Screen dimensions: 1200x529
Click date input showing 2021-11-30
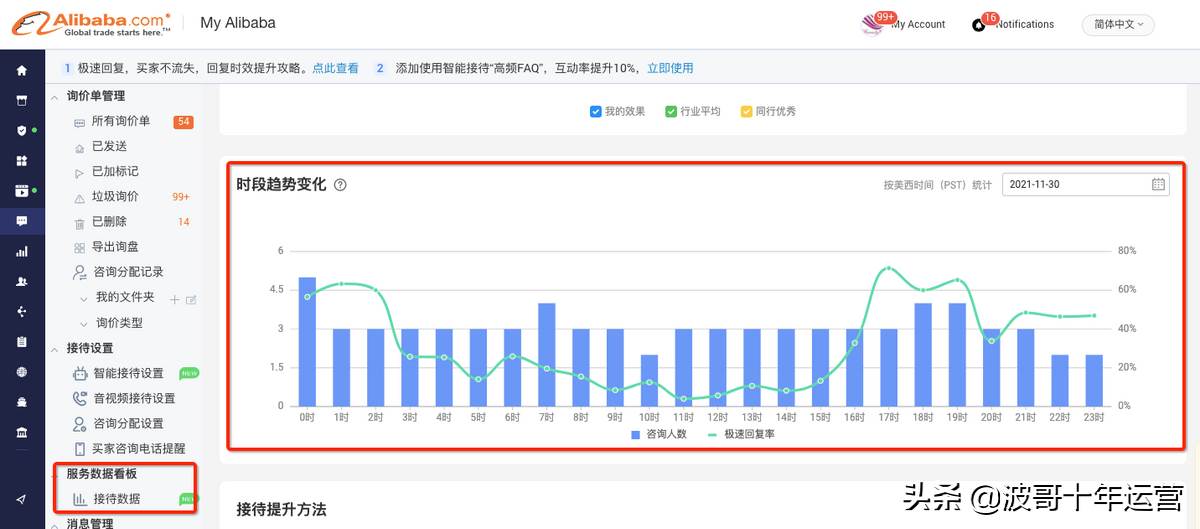[1085, 184]
